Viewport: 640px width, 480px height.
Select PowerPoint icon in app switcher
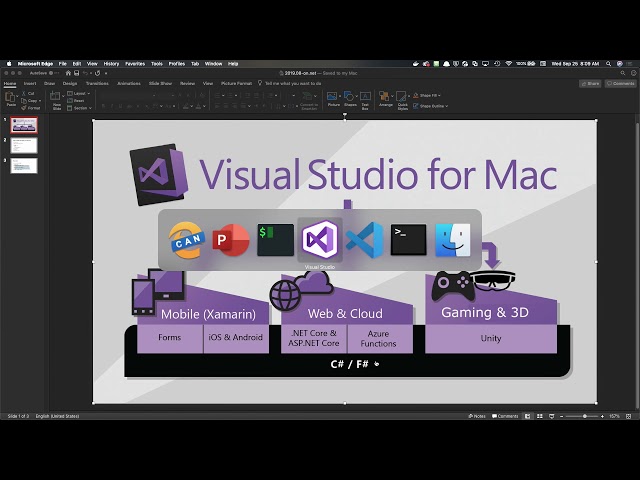(231, 240)
